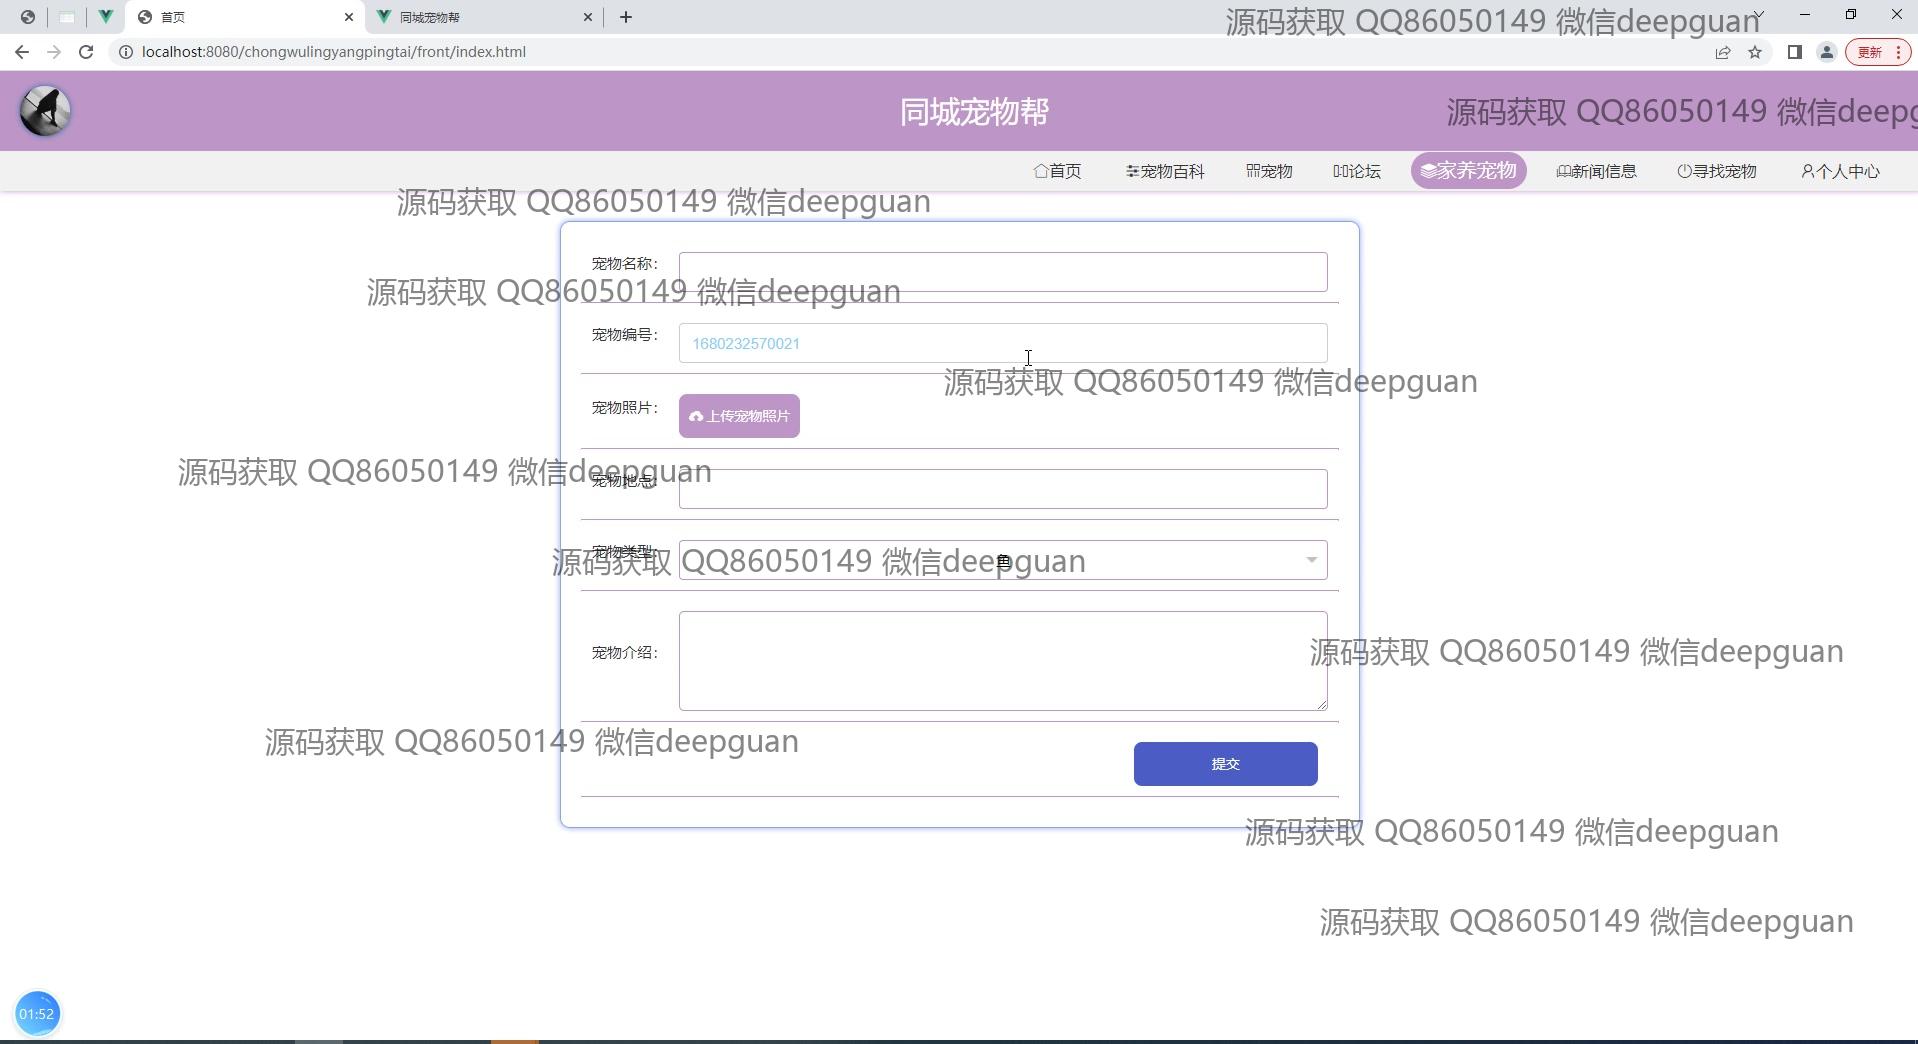The image size is (1918, 1044).
Task: Open the browser side panel icon
Action: click(x=1794, y=52)
